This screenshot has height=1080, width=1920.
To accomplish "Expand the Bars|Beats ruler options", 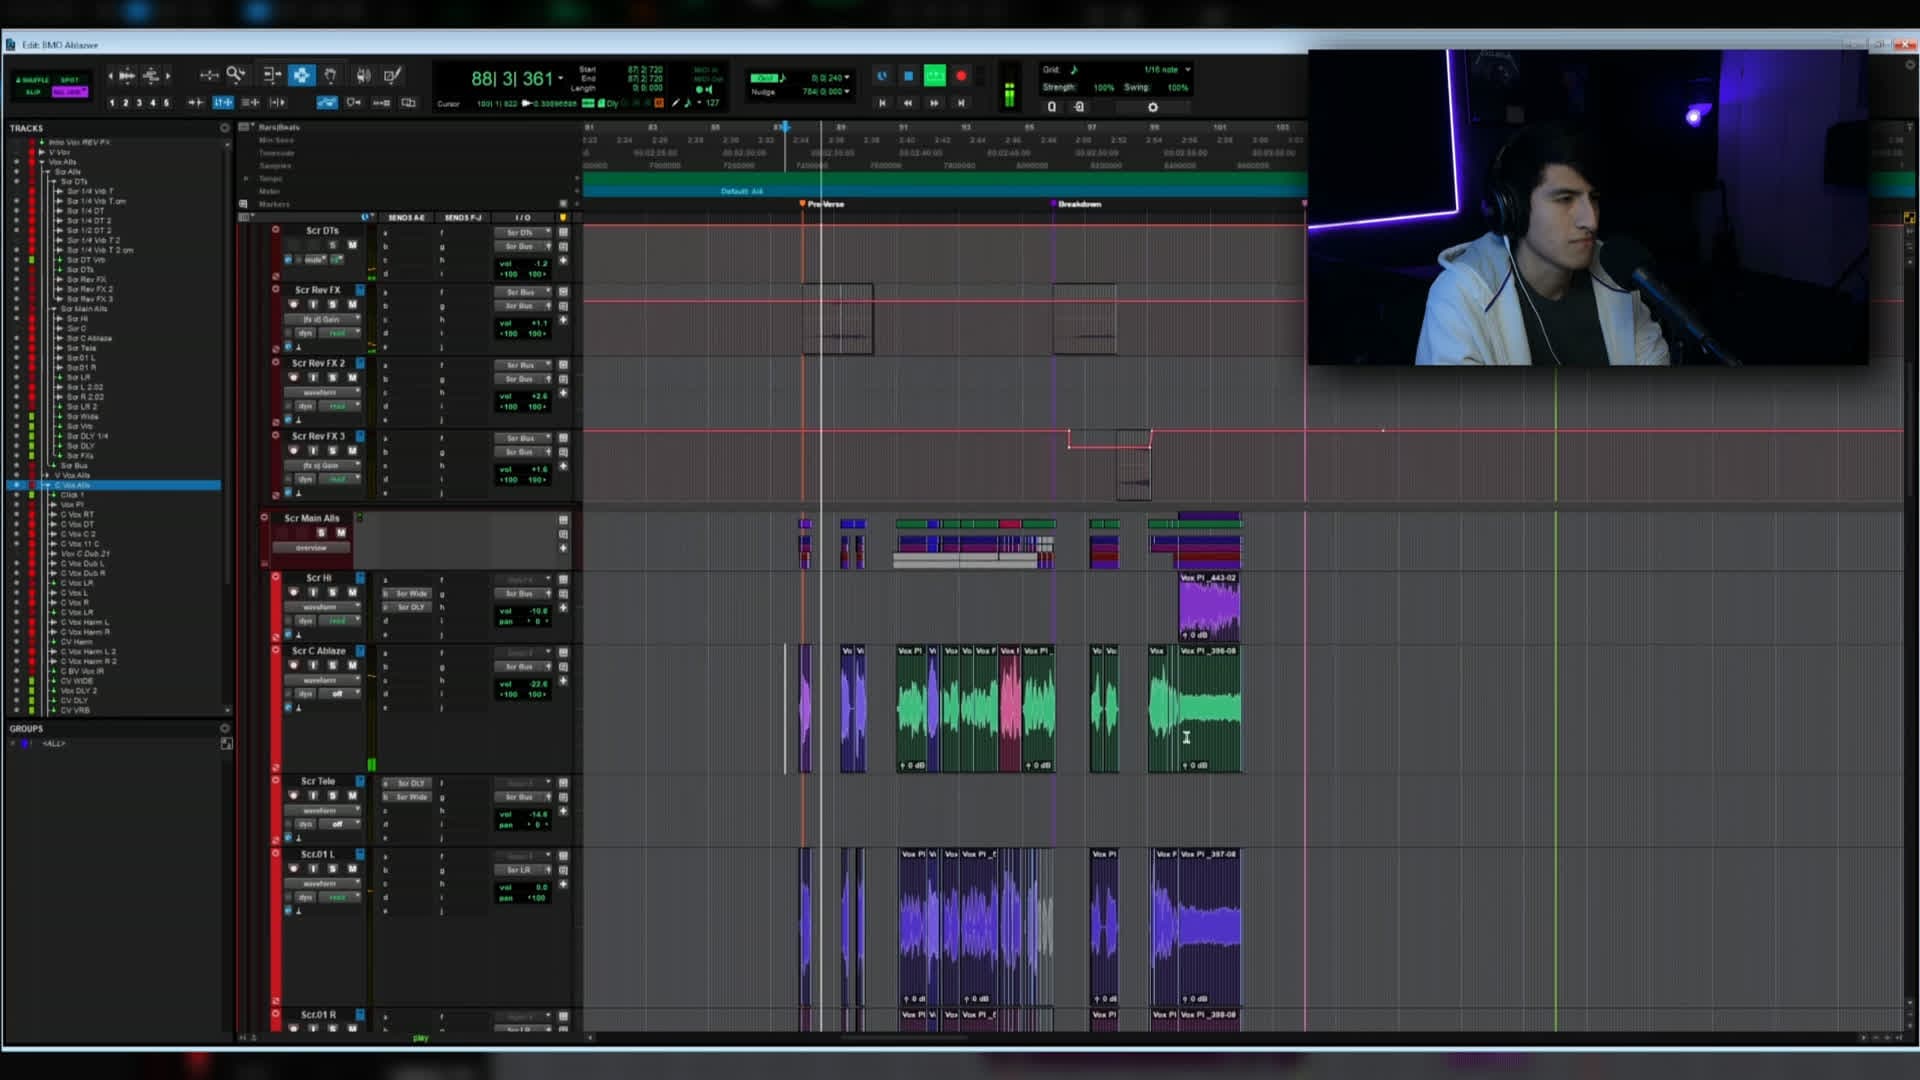I will pos(246,127).
